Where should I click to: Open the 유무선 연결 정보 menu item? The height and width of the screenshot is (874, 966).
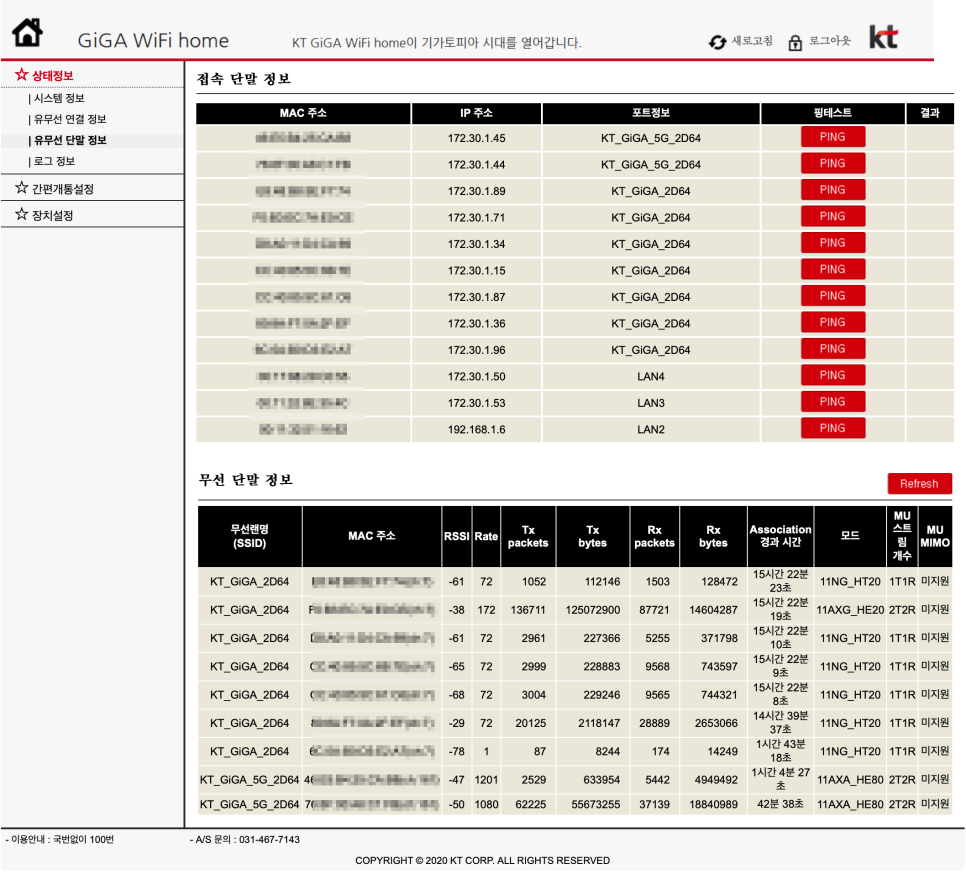click(67, 119)
